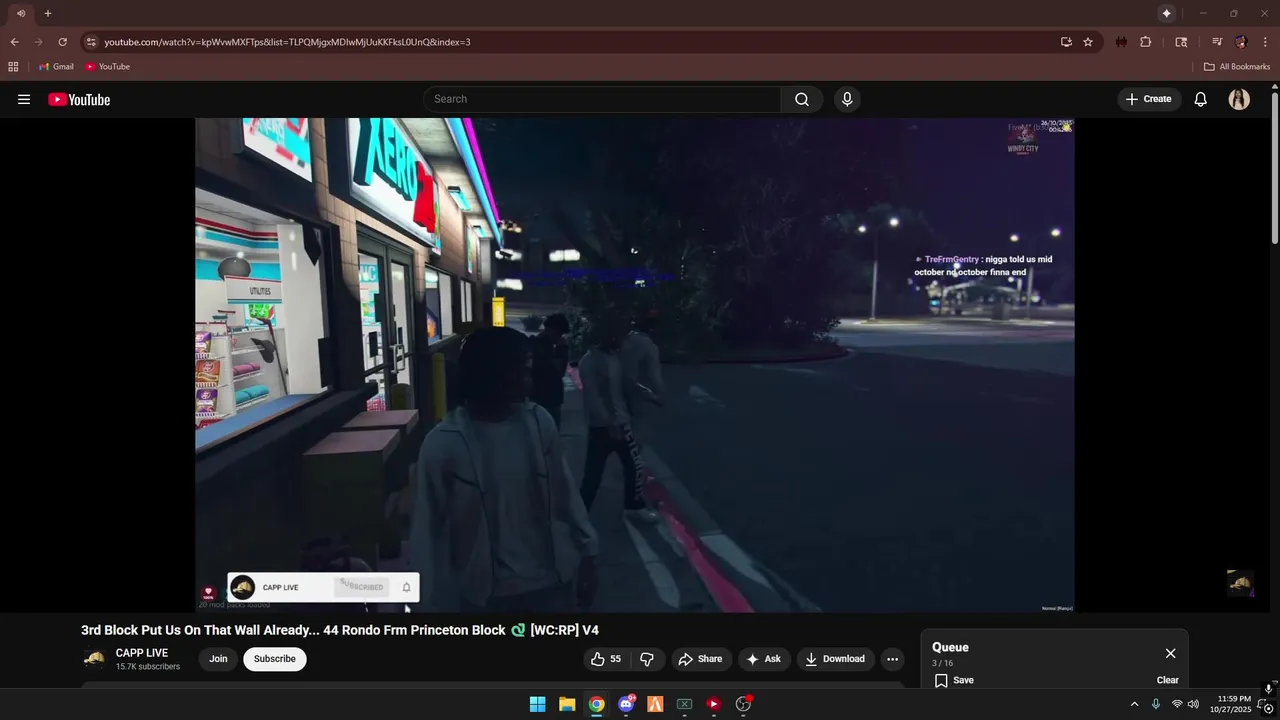Open YouTube notifications bell

point(1201,99)
